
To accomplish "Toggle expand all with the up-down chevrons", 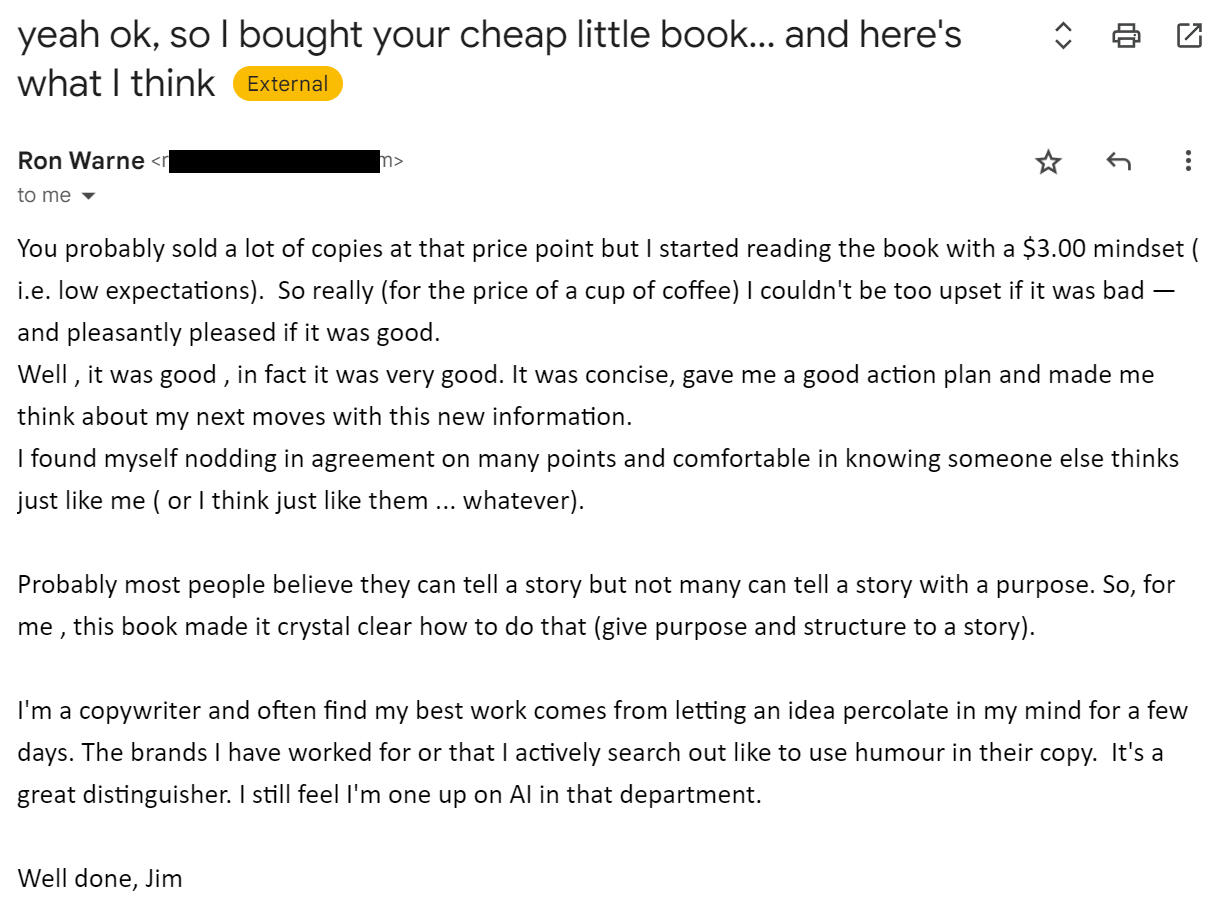I will click(x=1063, y=37).
